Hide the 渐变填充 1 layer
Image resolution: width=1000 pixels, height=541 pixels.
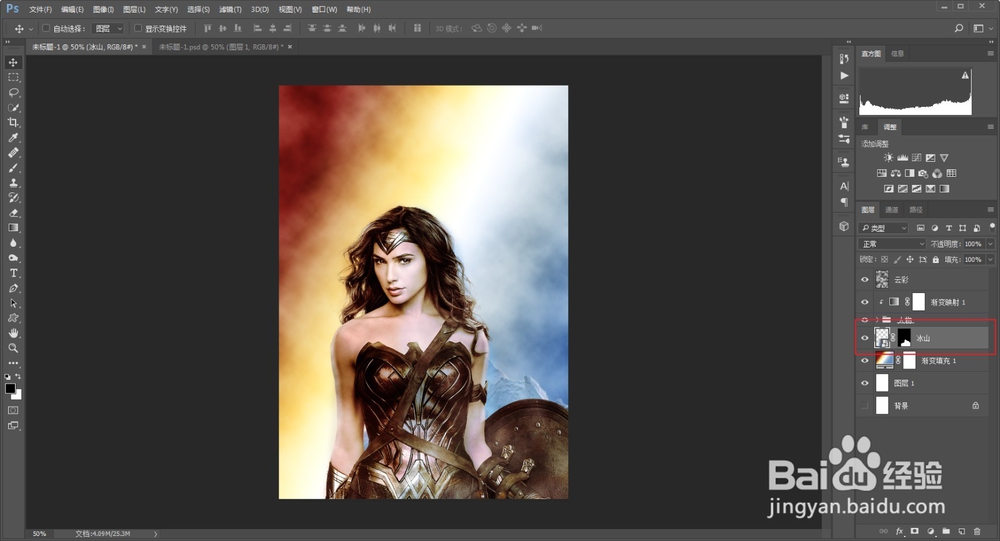(x=865, y=360)
